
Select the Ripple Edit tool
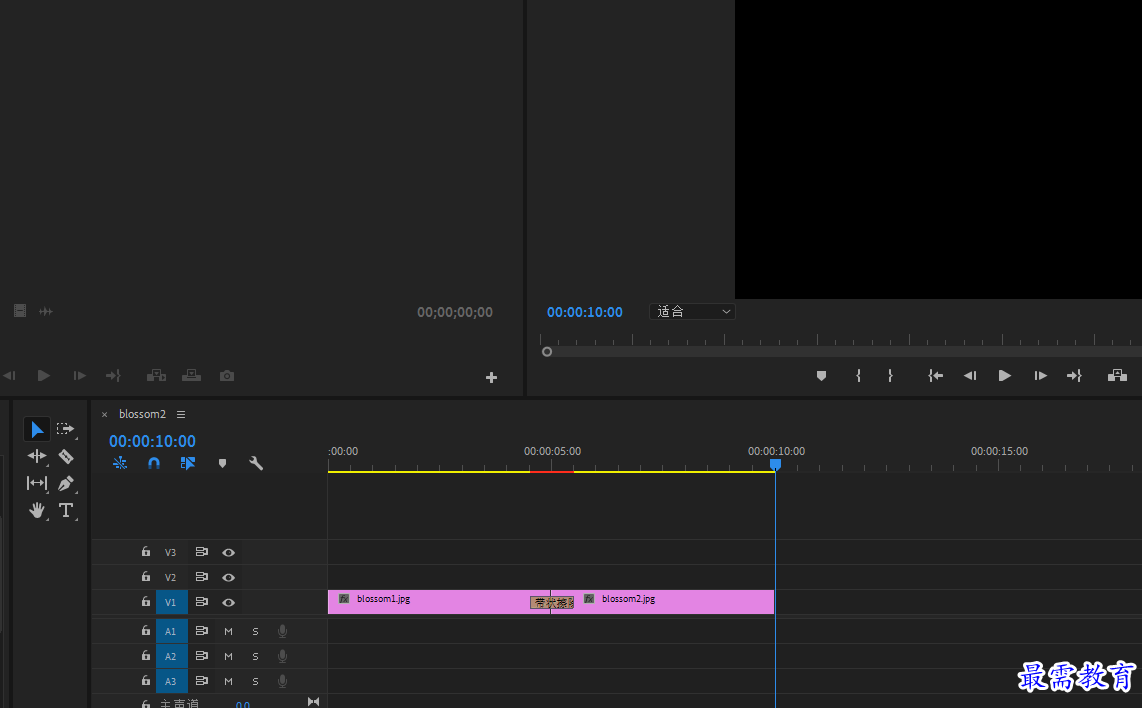pyautogui.click(x=36, y=456)
